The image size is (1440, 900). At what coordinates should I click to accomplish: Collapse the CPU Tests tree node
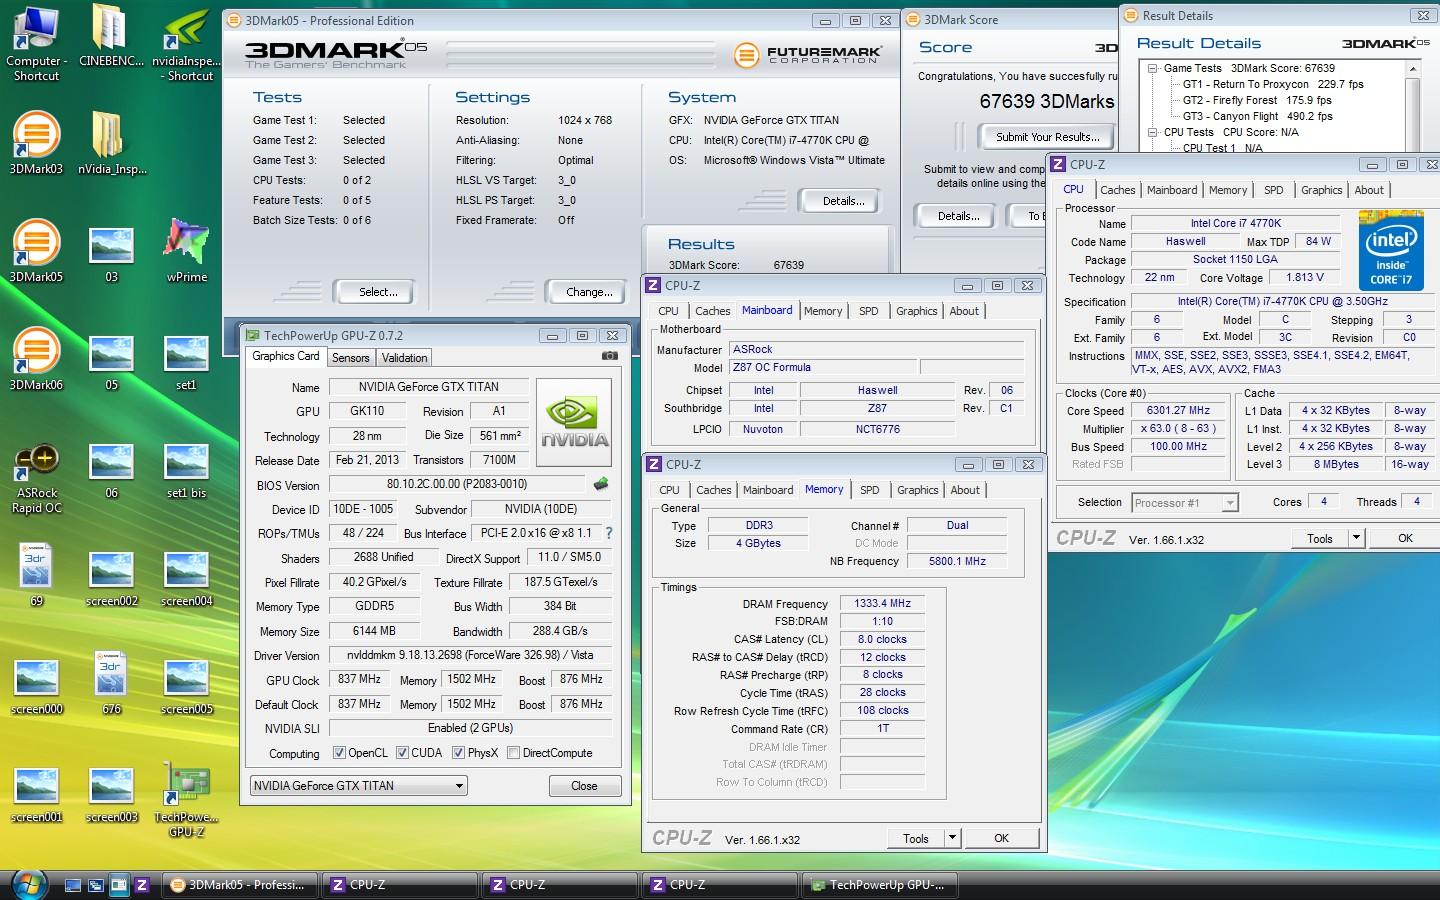[x=1153, y=132]
